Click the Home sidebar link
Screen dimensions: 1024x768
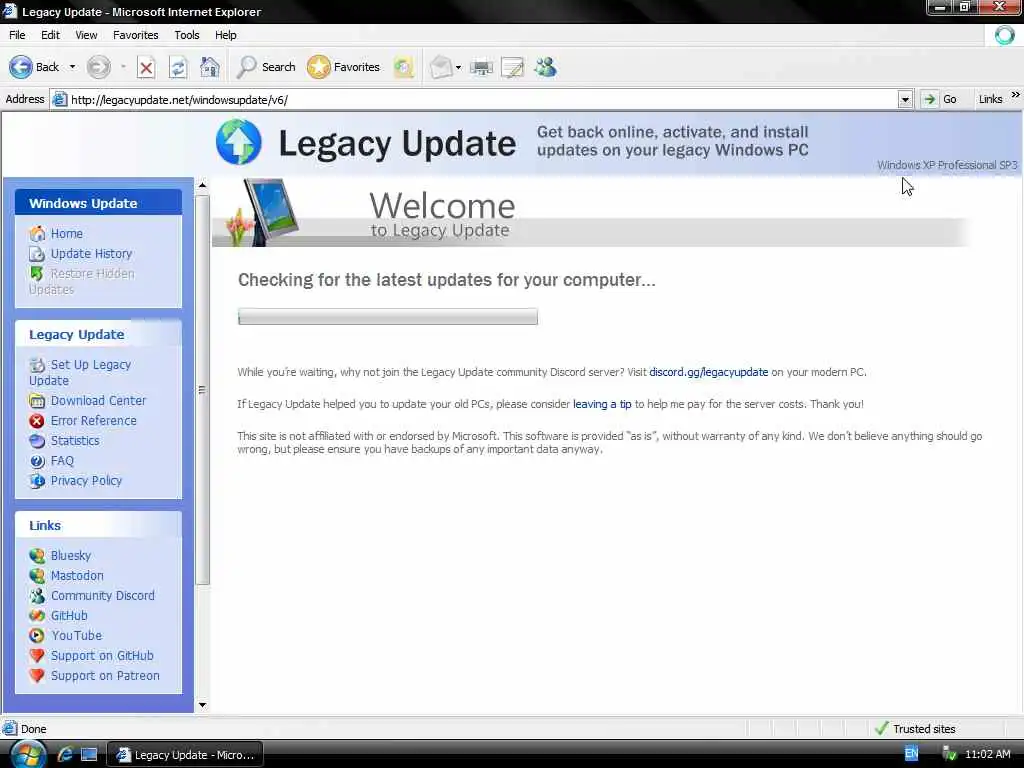[67, 234]
